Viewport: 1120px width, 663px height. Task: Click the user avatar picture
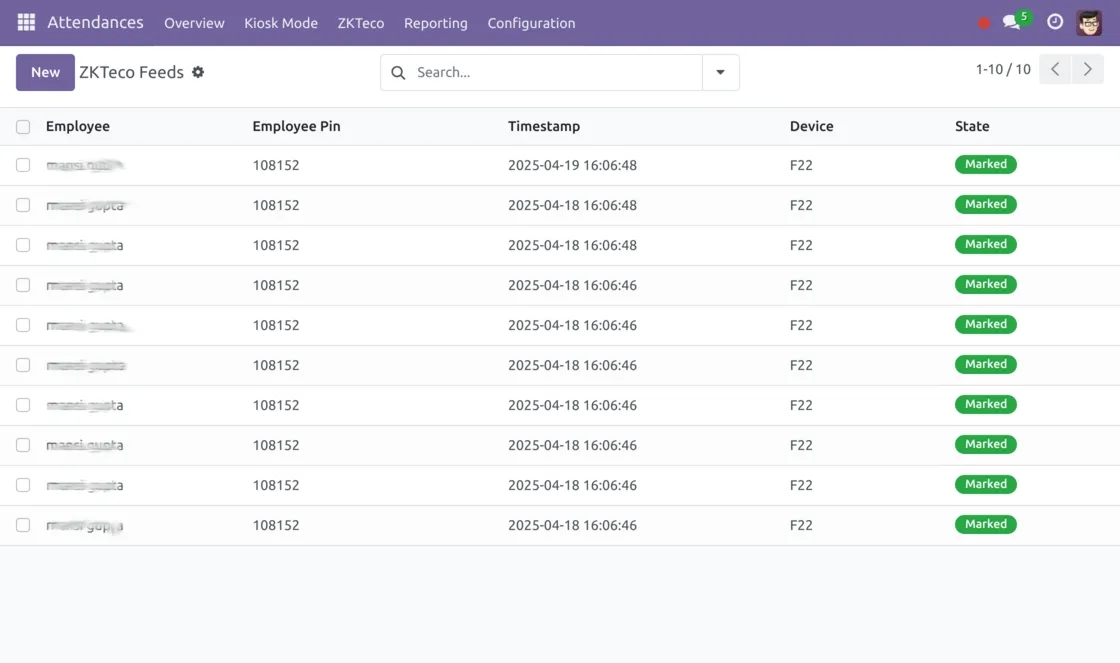click(1089, 22)
